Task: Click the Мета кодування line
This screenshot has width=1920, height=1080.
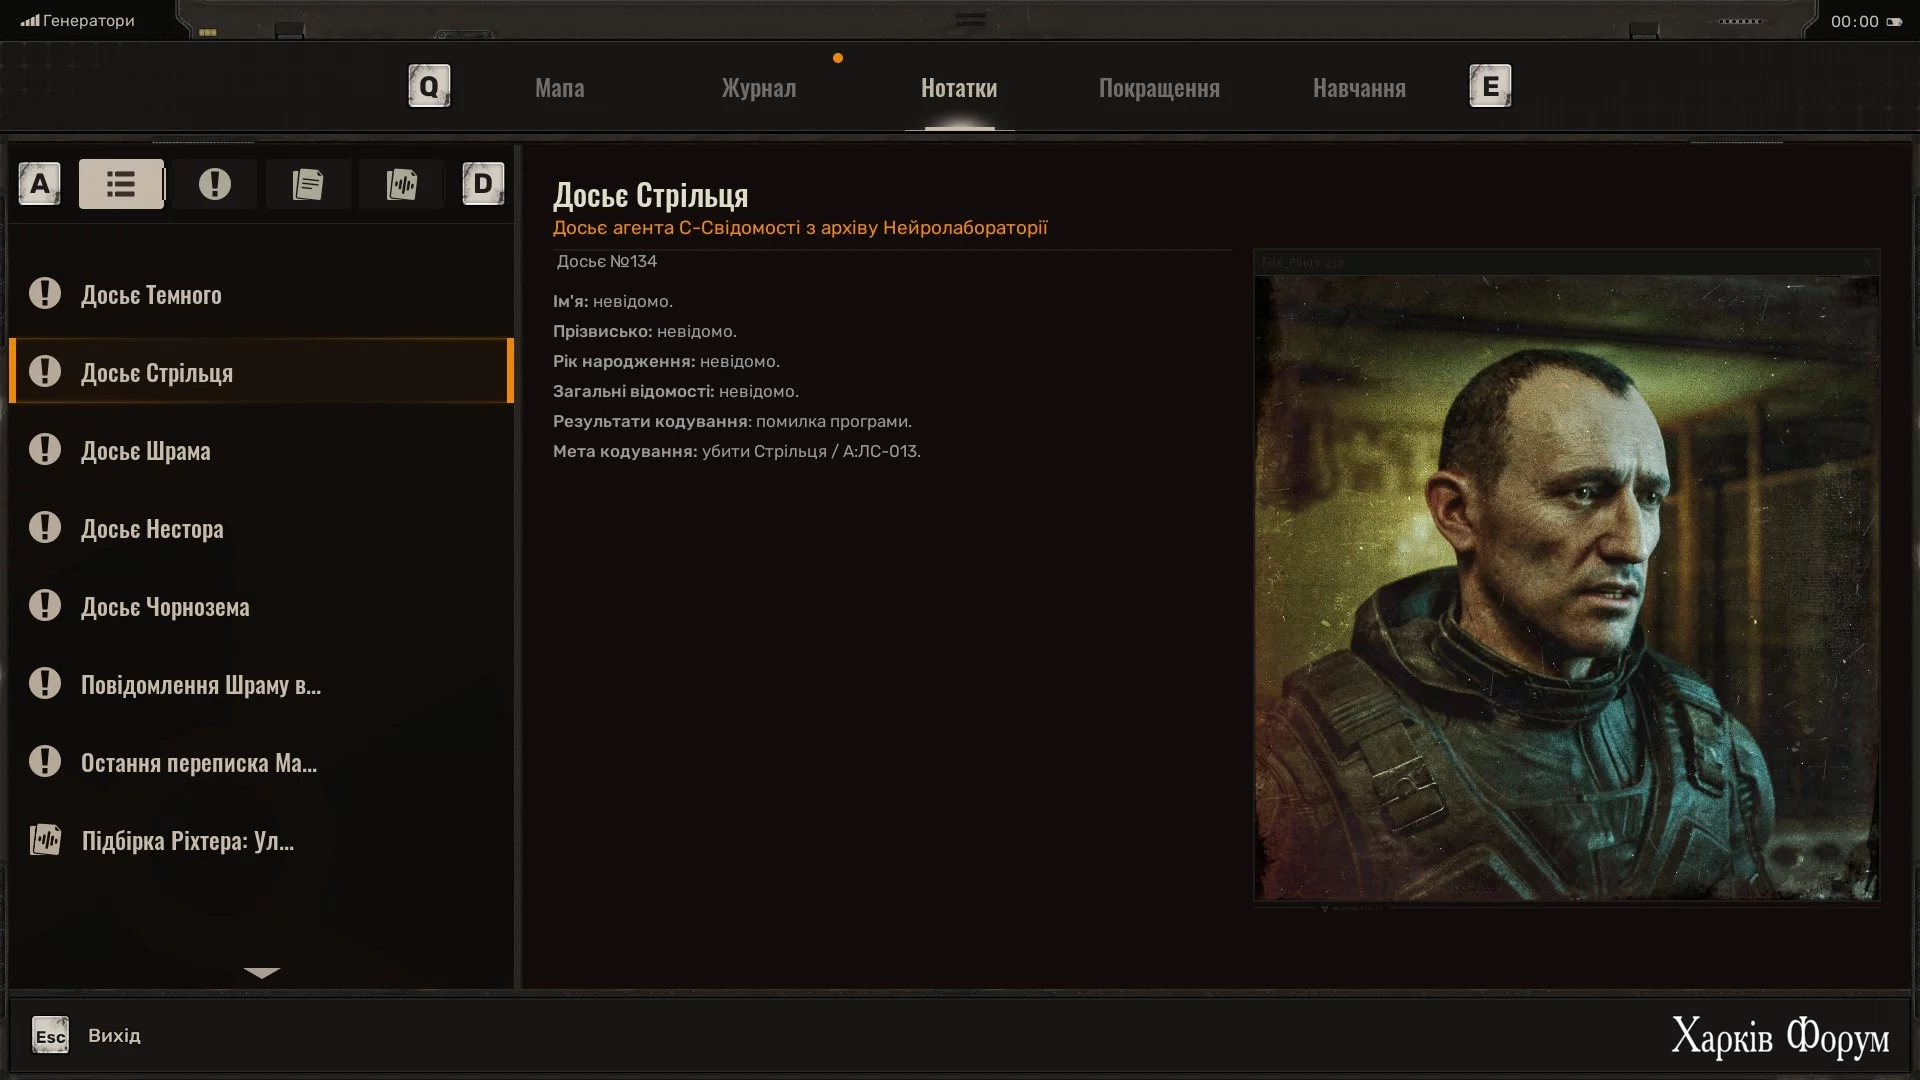Action: click(x=737, y=451)
